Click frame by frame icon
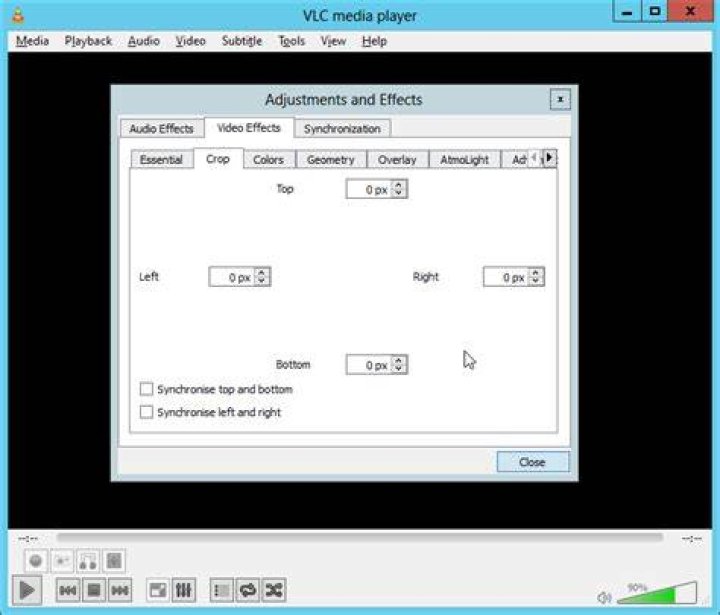 coord(114,560)
